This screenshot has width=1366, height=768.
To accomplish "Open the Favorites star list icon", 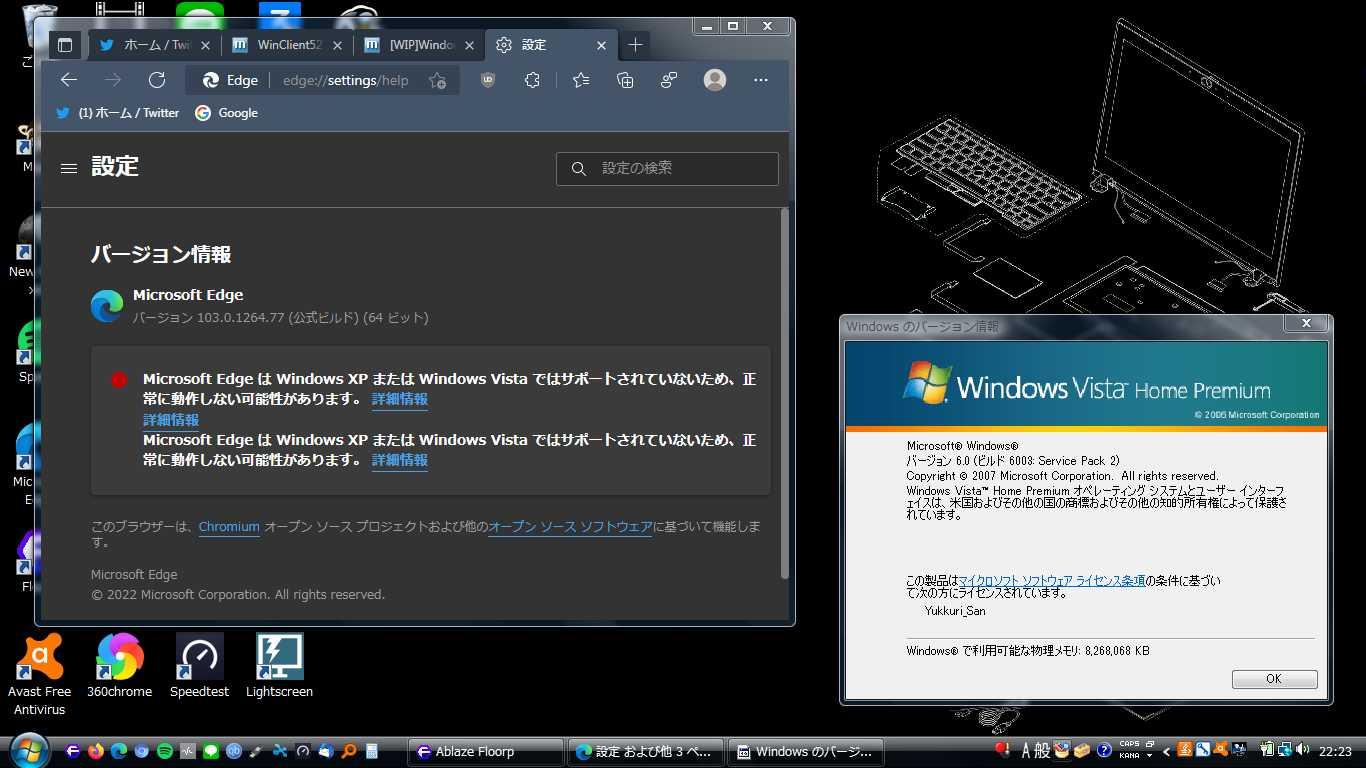I will point(581,80).
